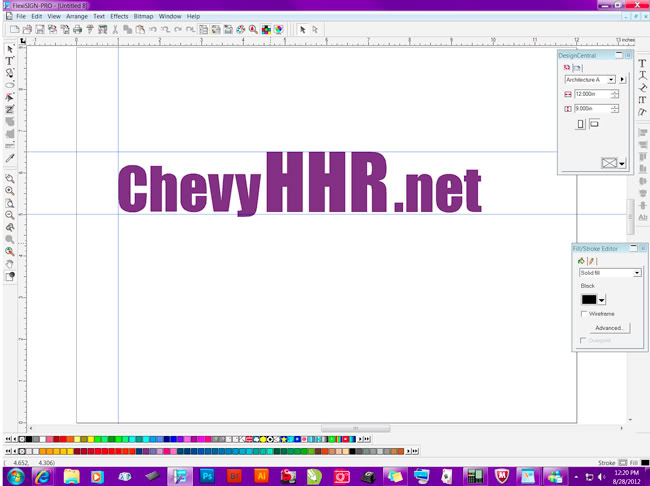The image size is (650, 486).
Task: Select the Zoom In magnifier tool
Action: (10, 191)
